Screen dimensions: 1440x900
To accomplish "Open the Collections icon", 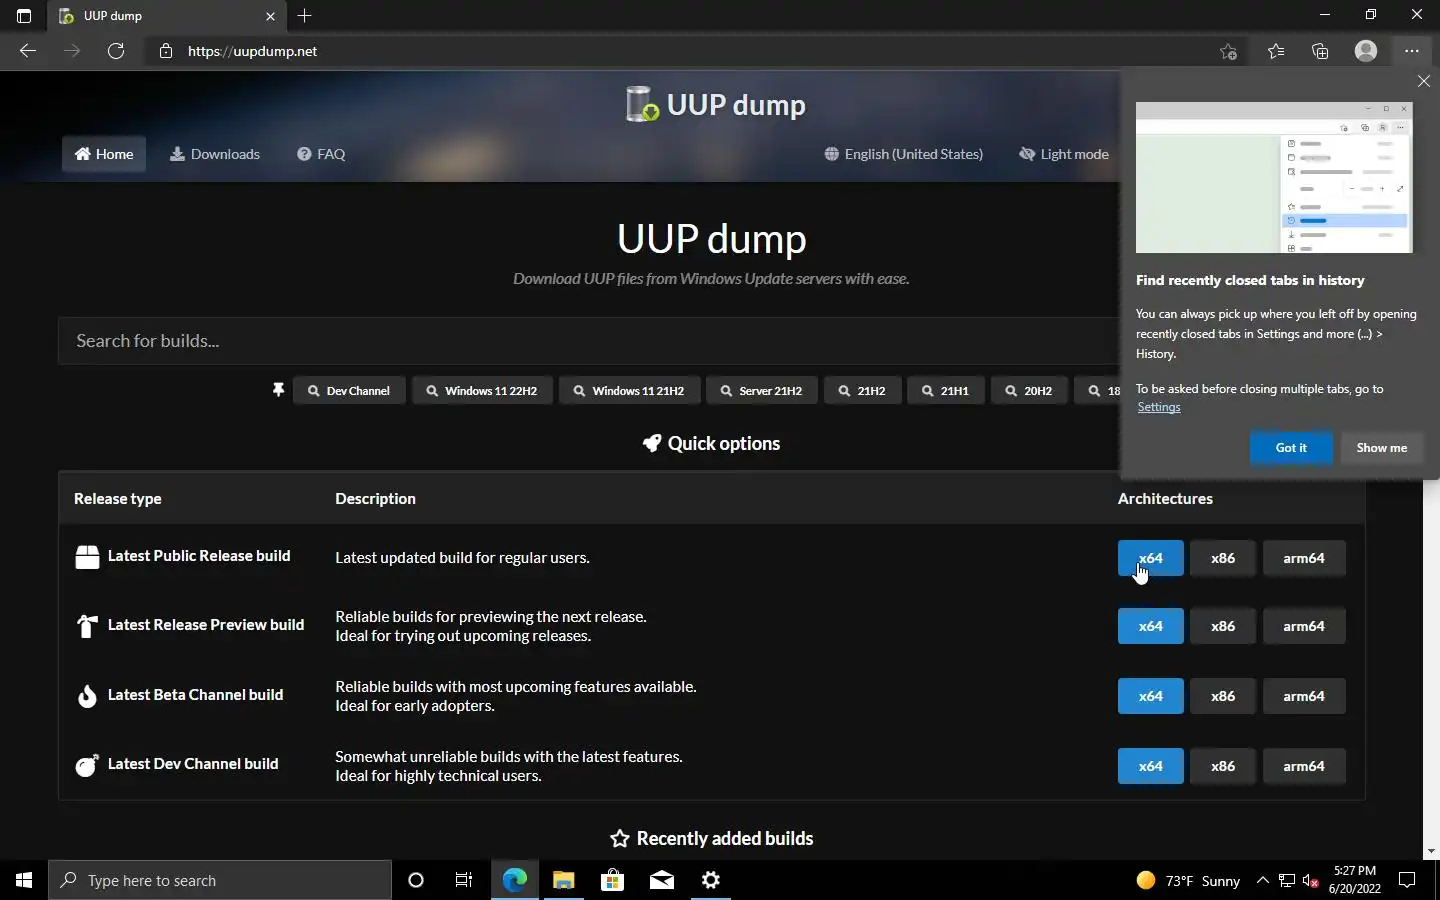I will 1321,51.
